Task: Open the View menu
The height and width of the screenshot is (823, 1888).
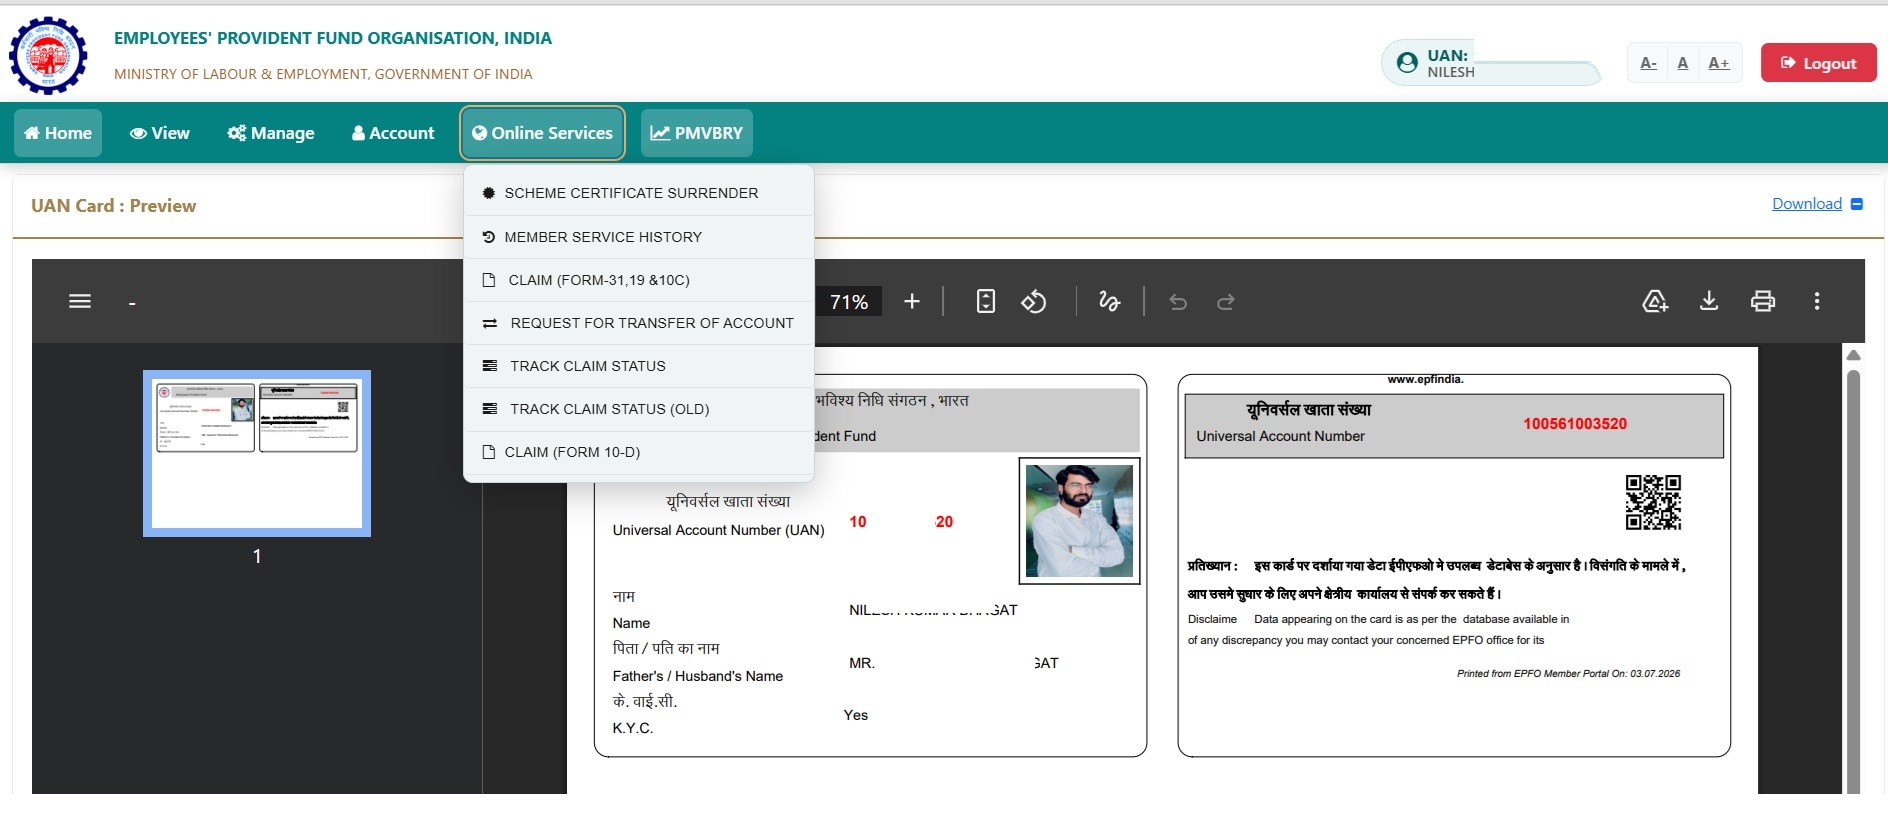Action: (x=160, y=133)
